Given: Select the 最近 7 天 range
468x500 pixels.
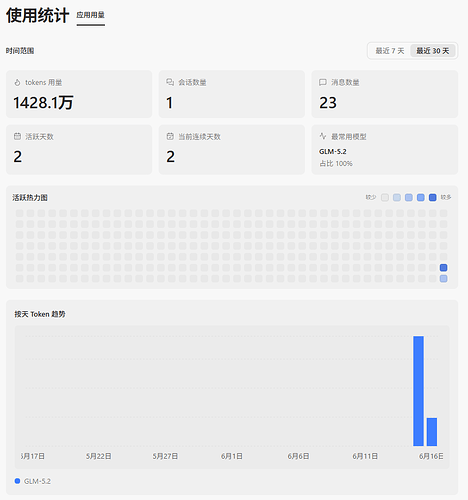Looking at the screenshot, I should point(390,51).
